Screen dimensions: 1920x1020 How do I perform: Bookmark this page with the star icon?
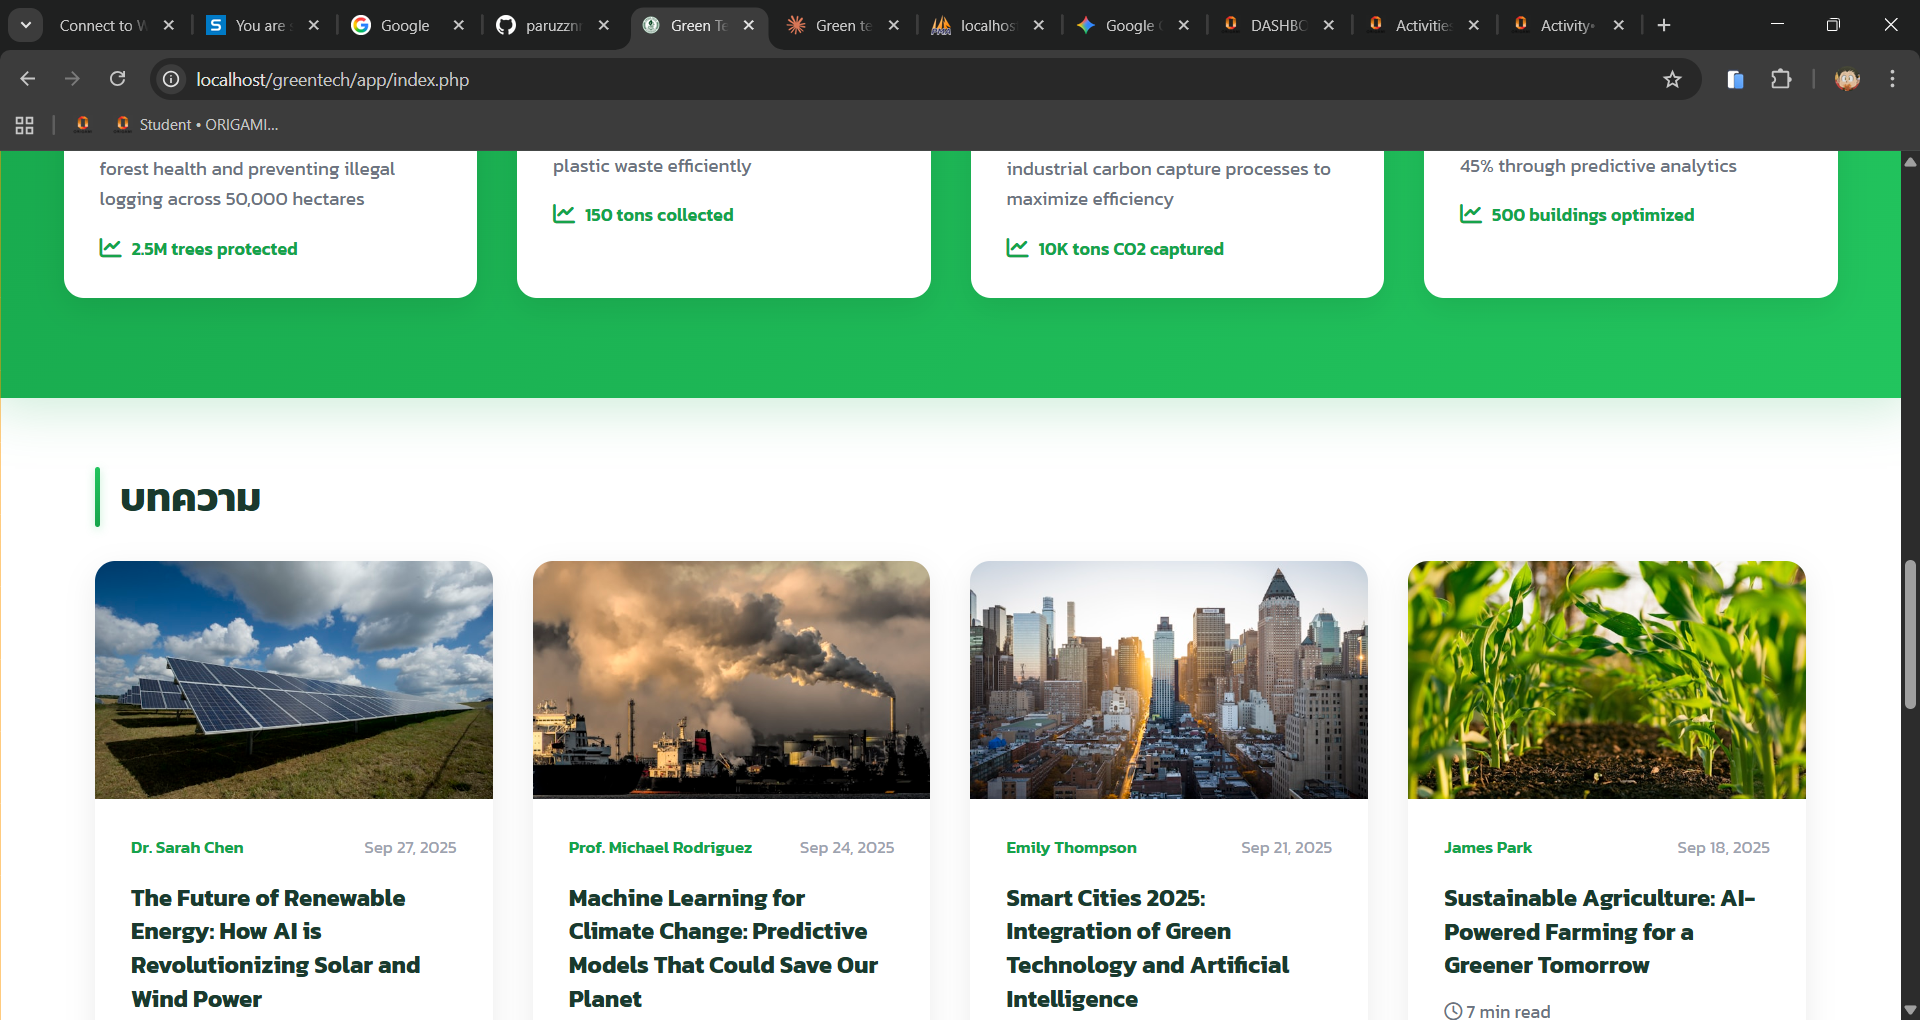pos(1672,79)
